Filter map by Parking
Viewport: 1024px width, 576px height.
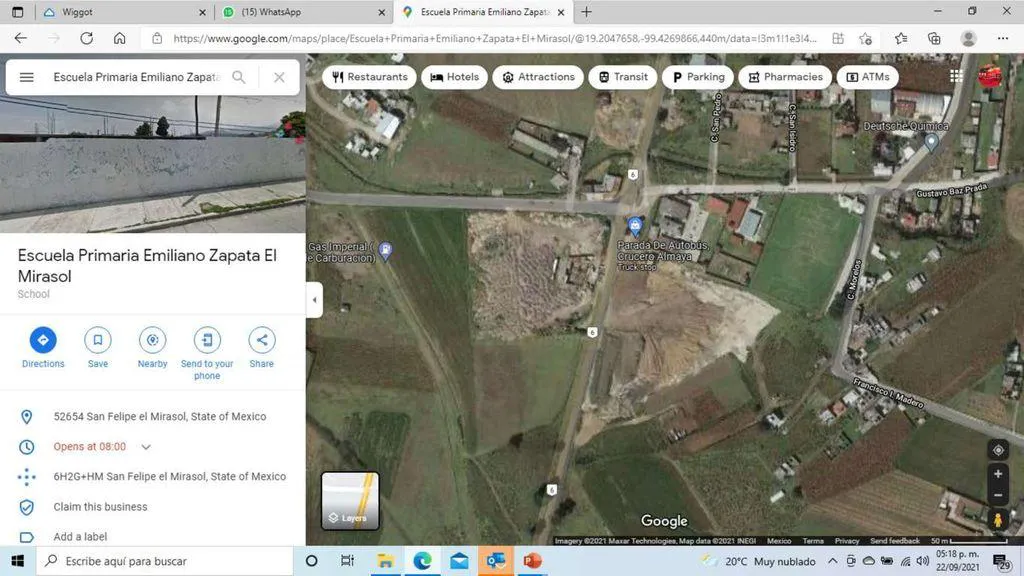(x=698, y=77)
